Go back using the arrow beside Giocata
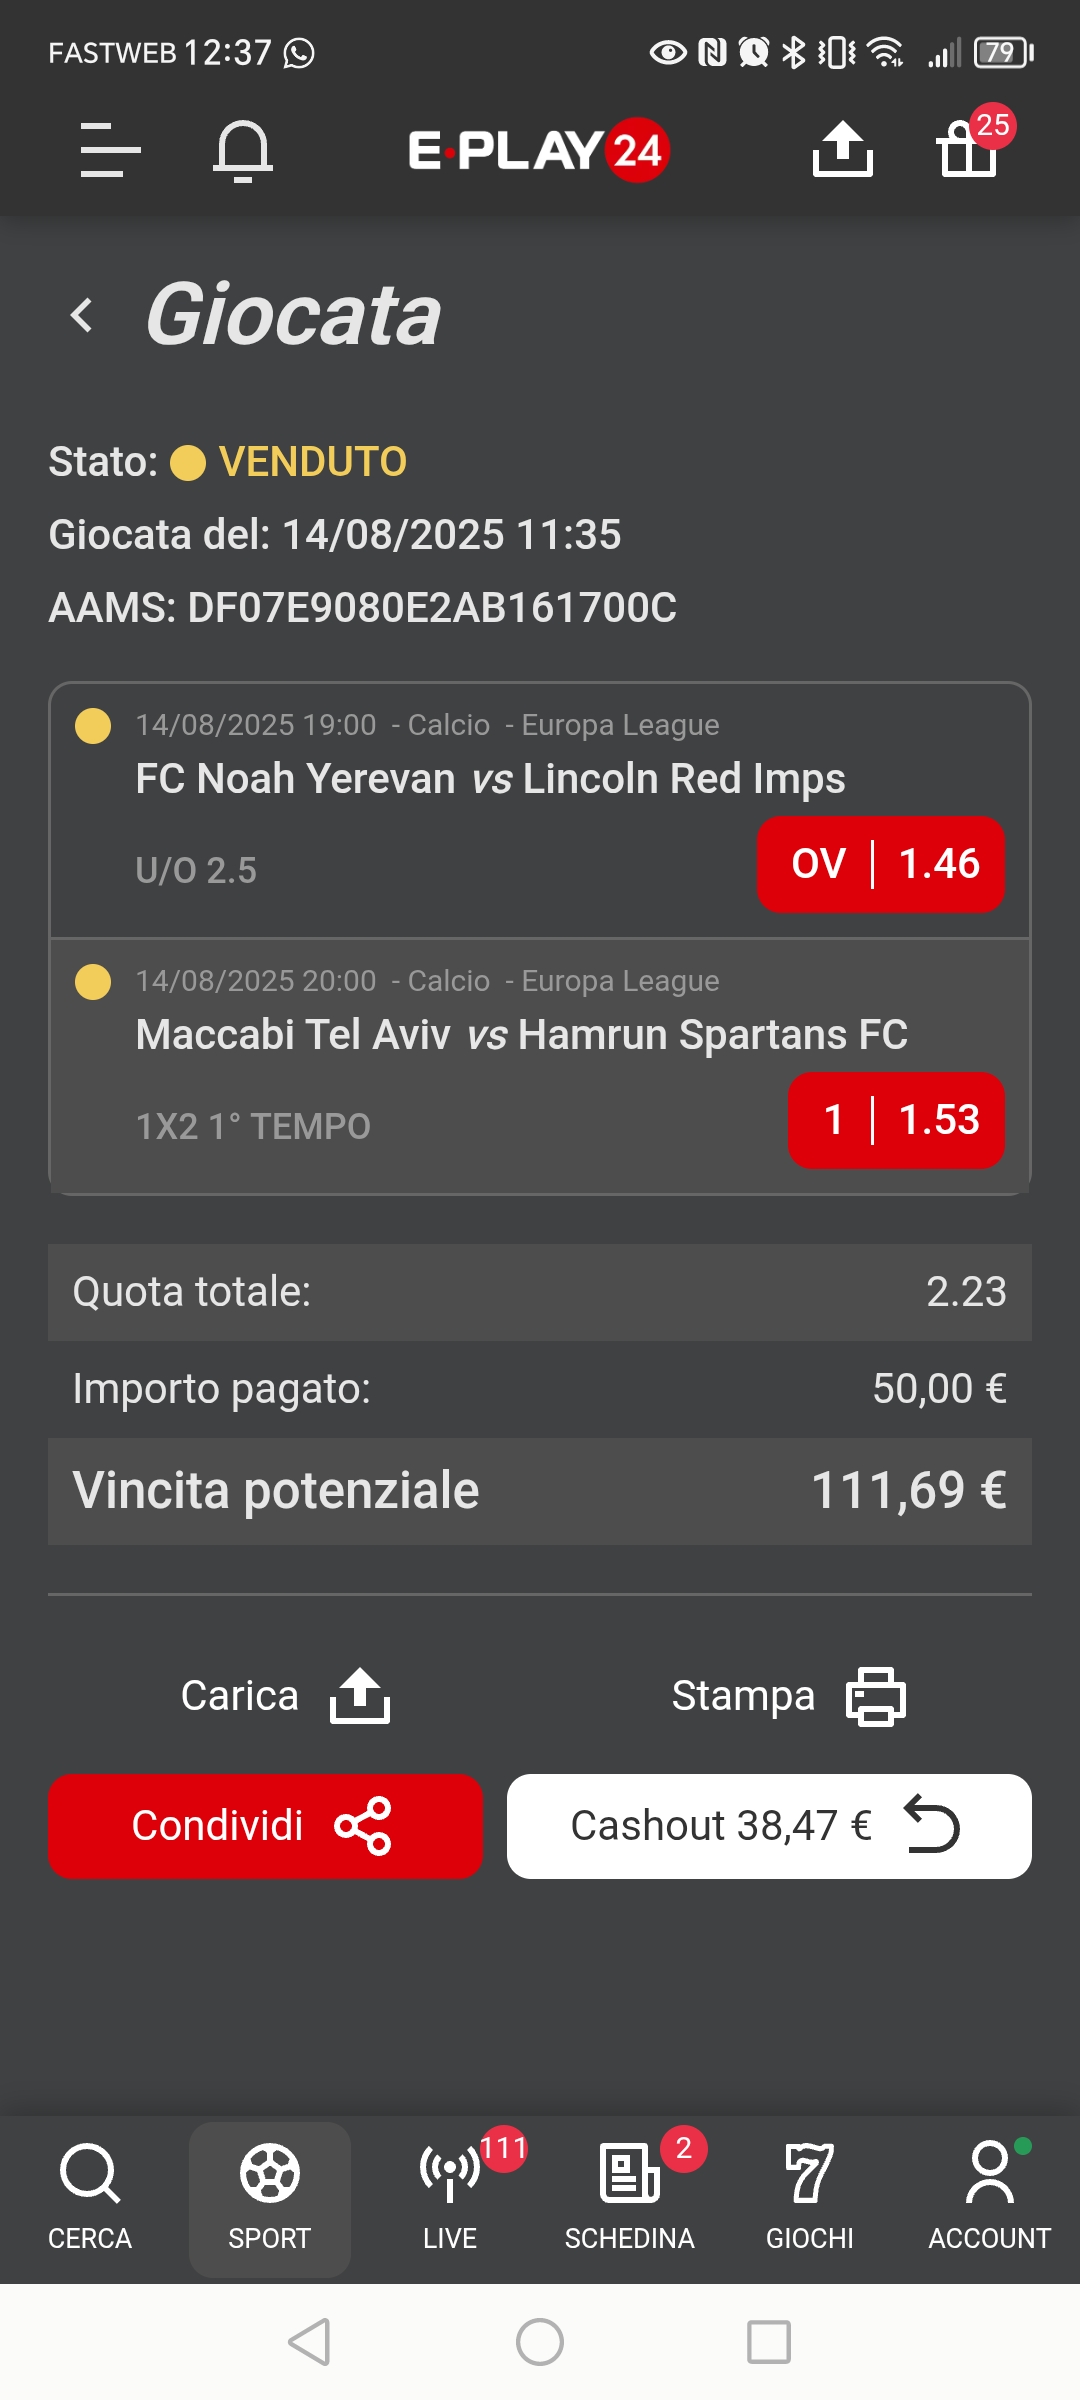This screenshot has height=2400, width=1080. [x=83, y=316]
